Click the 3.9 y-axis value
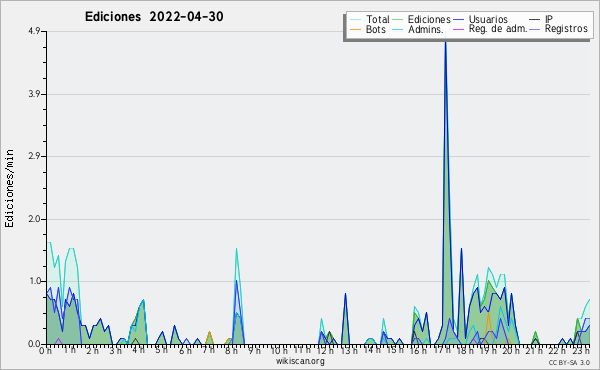This screenshot has width=600, height=370. (34, 94)
